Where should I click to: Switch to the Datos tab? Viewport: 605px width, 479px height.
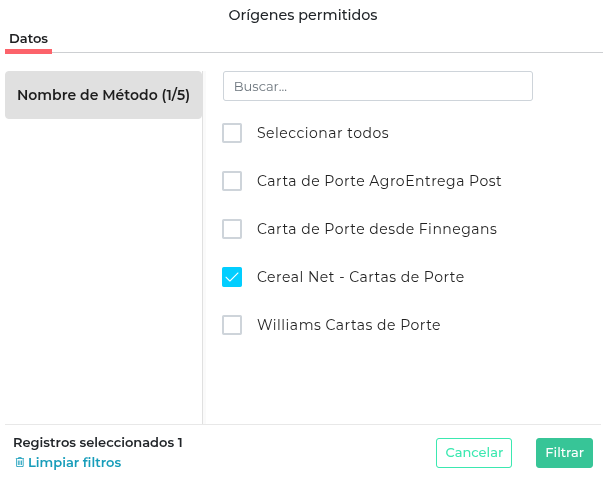point(28,39)
